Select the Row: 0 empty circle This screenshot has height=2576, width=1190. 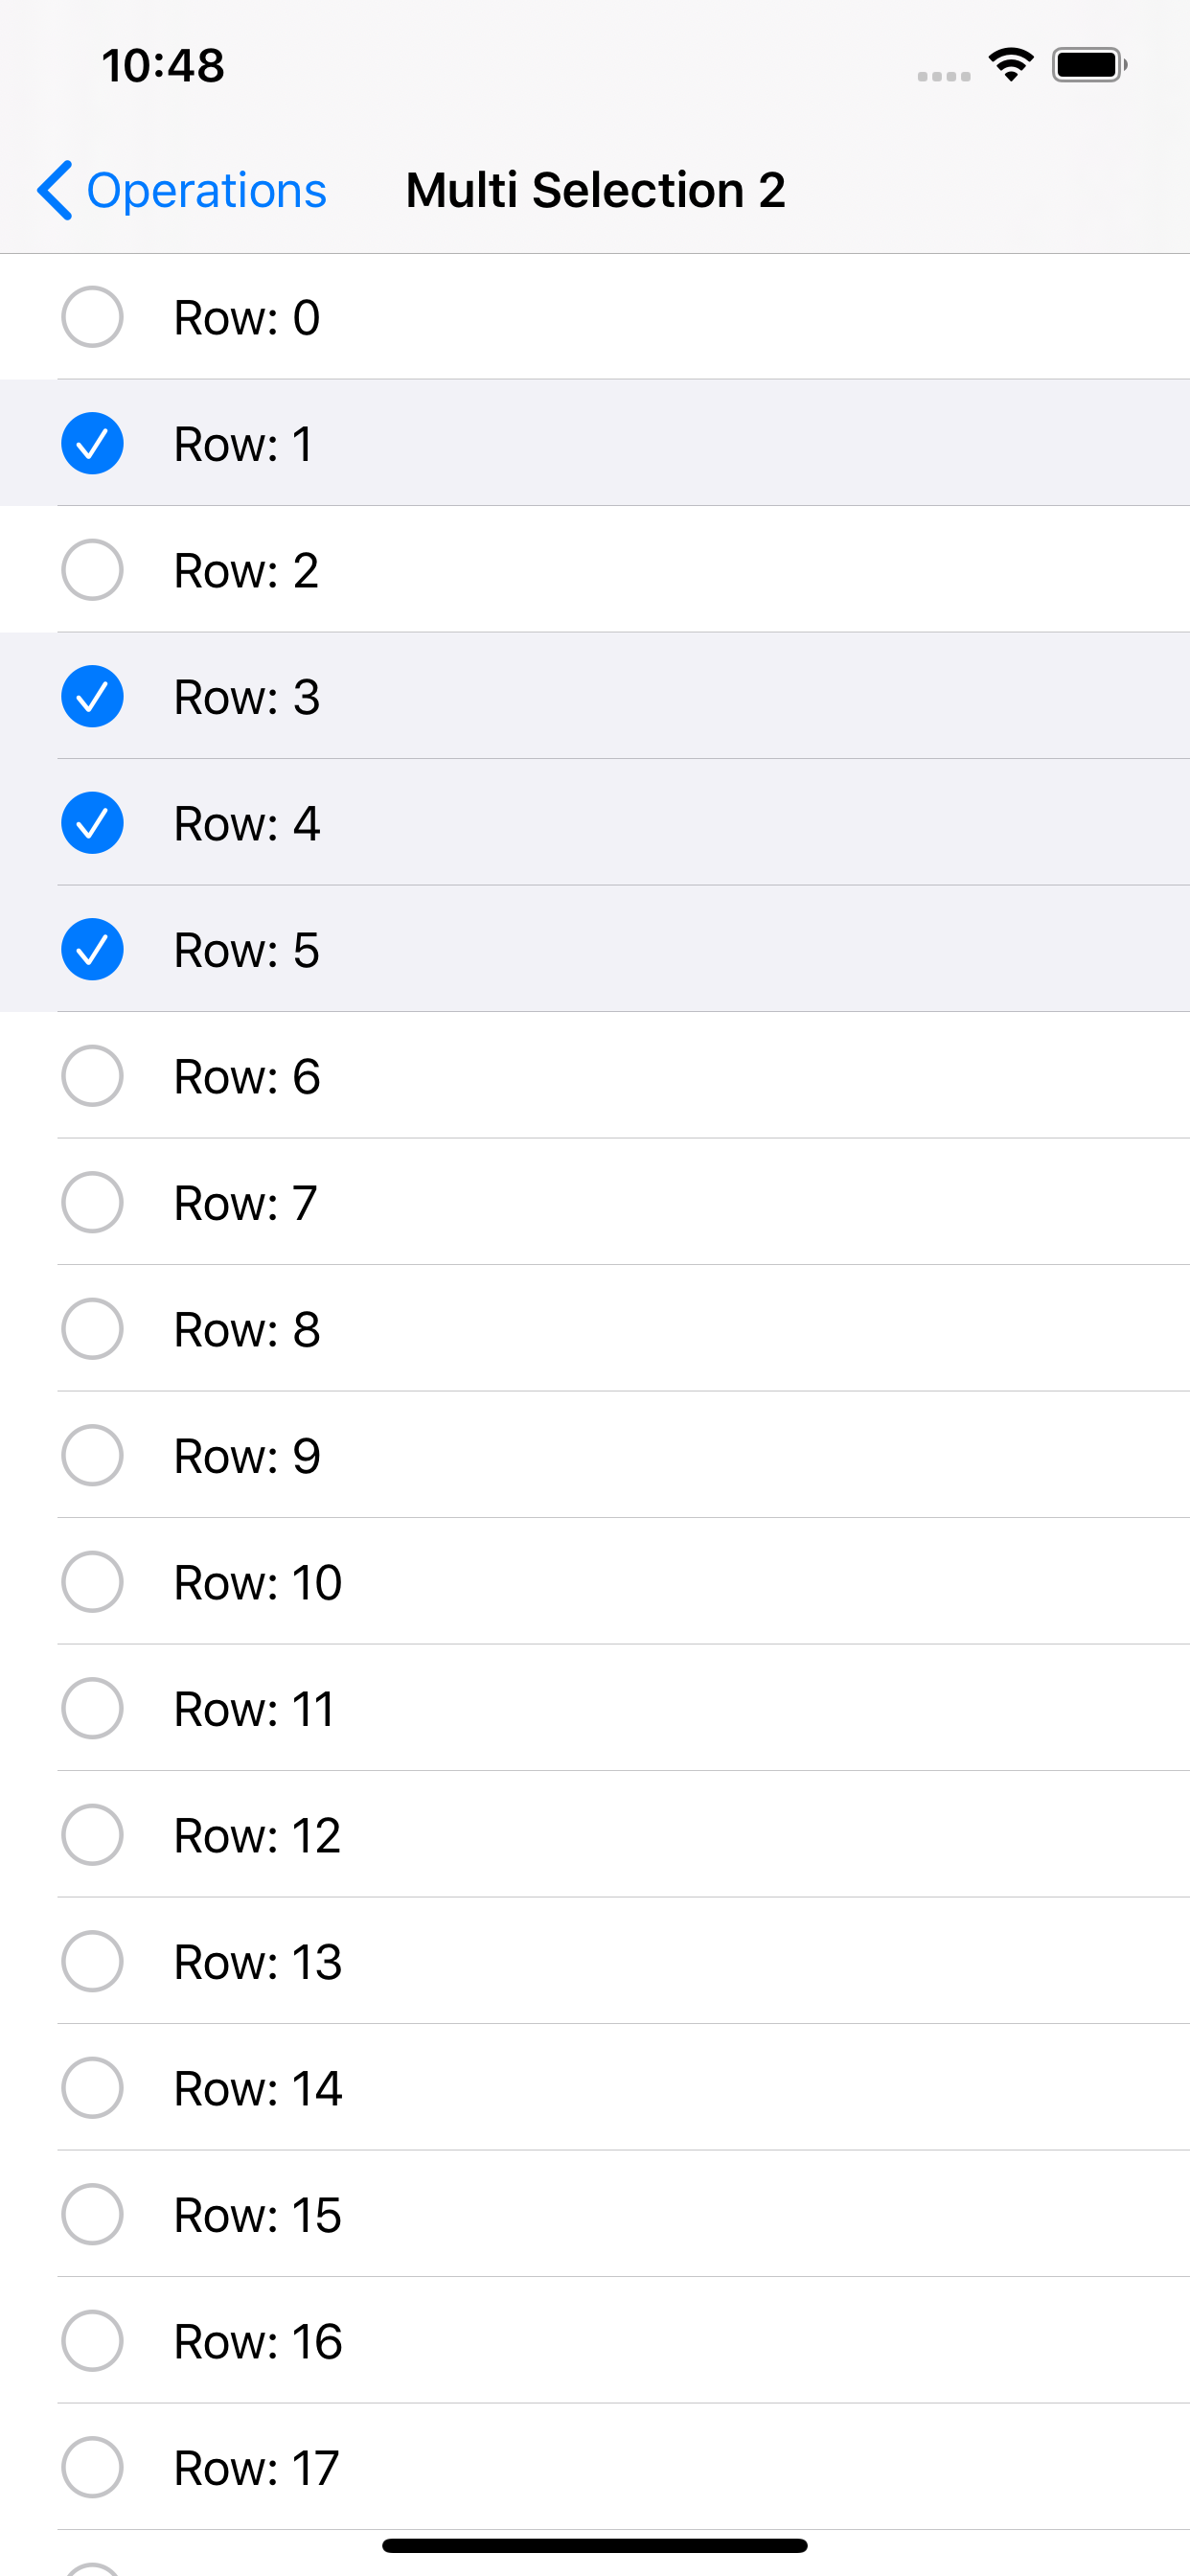tap(92, 317)
